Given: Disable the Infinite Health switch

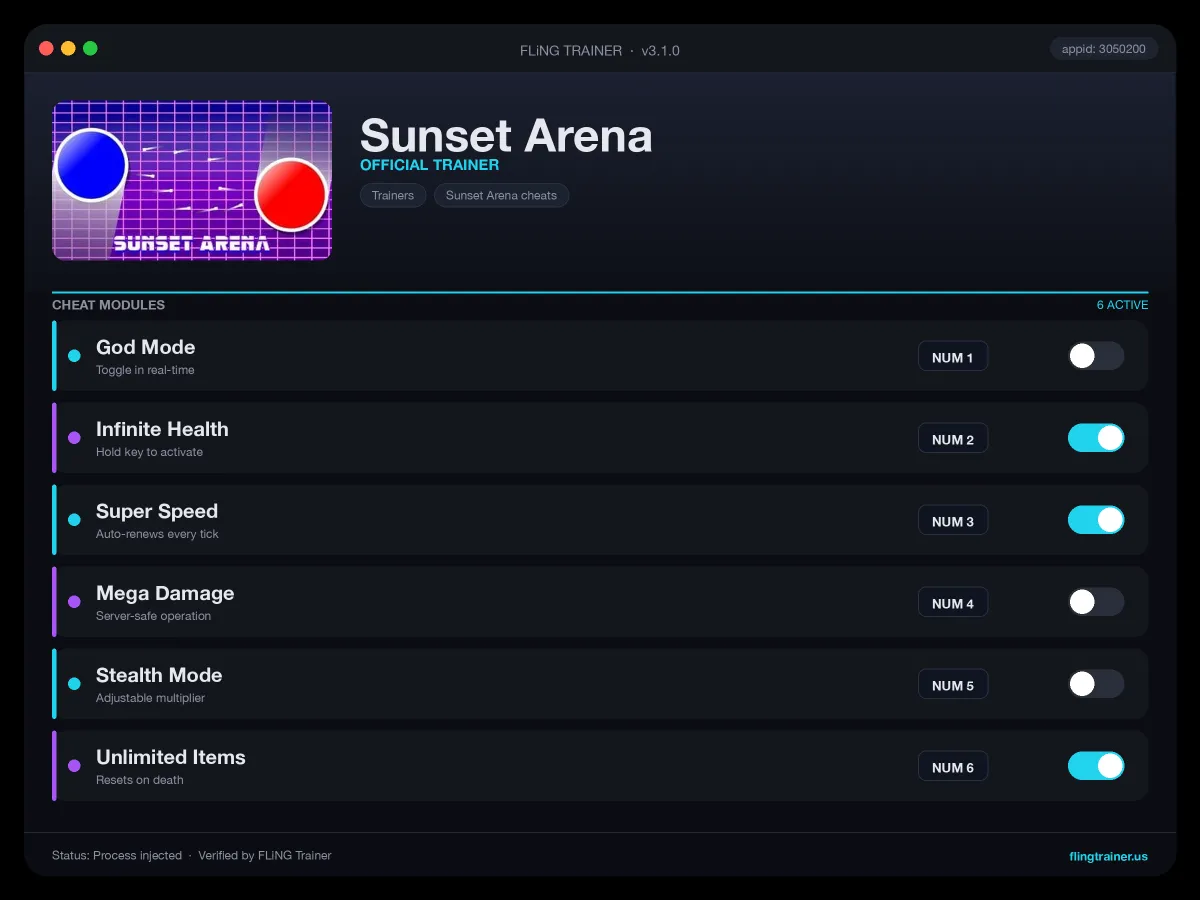Looking at the screenshot, I should click(x=1096, y=438).
